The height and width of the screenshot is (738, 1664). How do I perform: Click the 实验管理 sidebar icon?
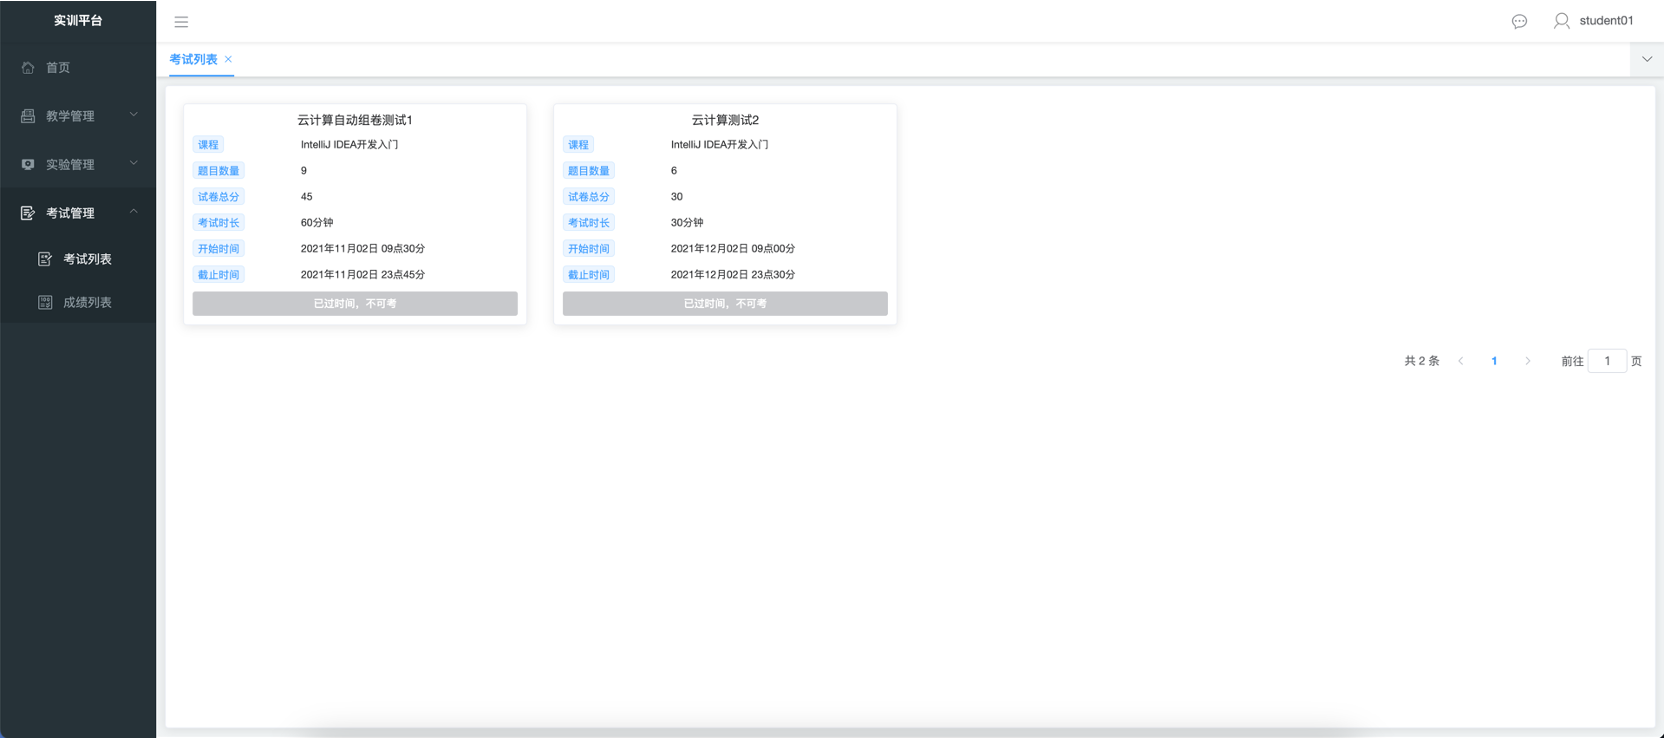28,165
